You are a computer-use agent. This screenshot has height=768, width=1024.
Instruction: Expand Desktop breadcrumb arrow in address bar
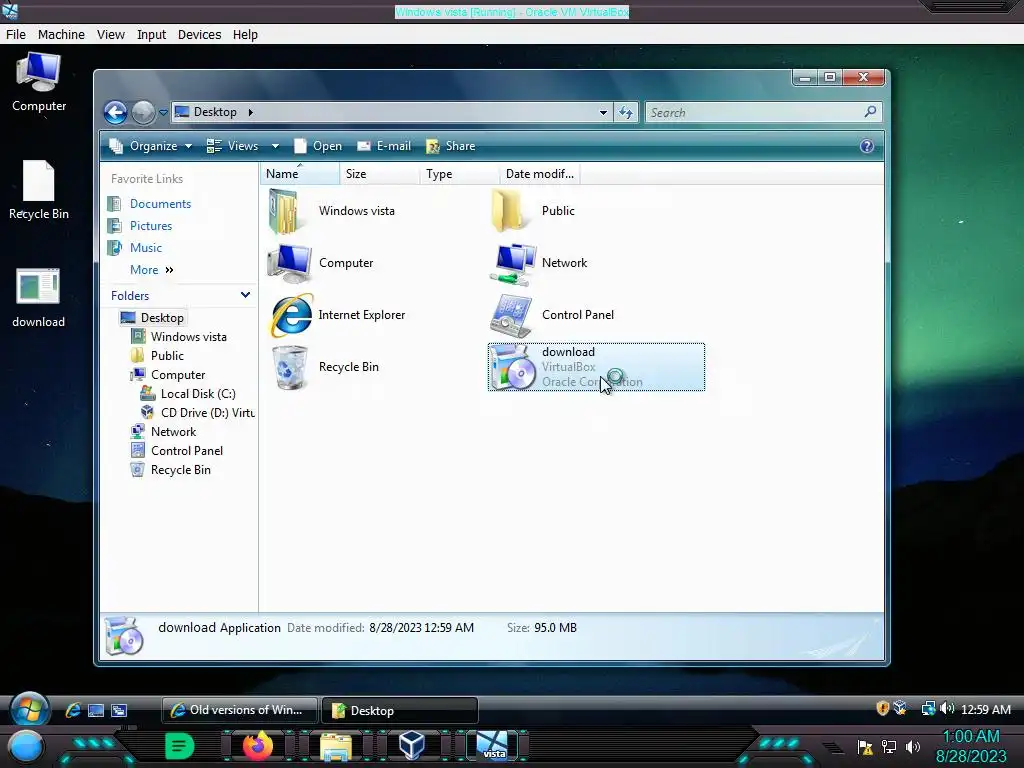[x=250, y=112]
